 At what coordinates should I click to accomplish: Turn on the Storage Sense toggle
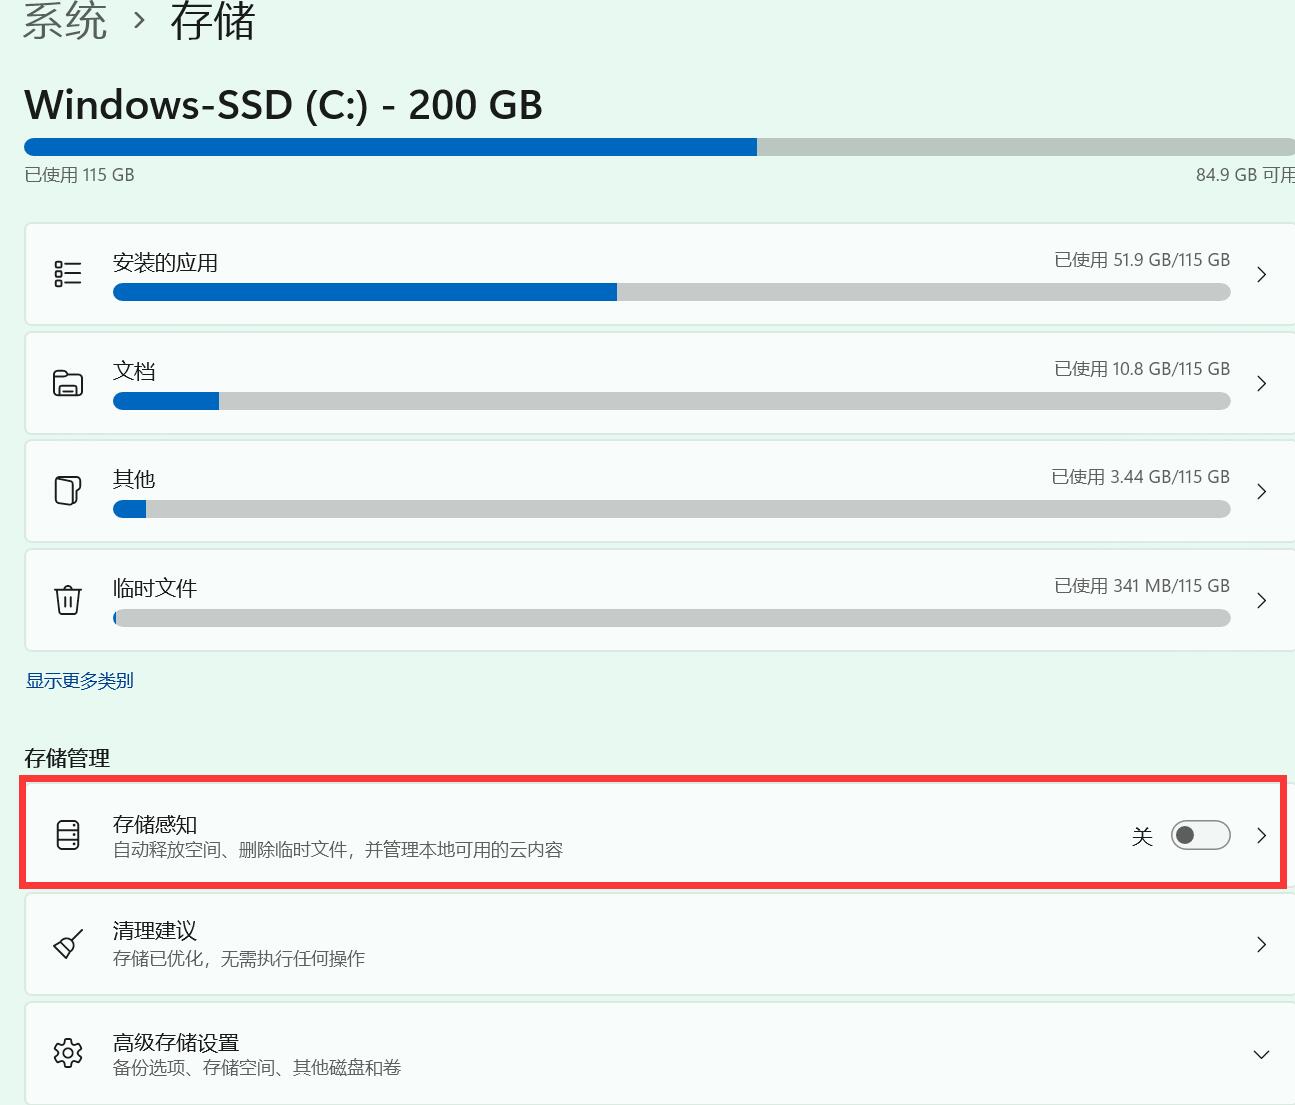click(x=1200, y=835)
